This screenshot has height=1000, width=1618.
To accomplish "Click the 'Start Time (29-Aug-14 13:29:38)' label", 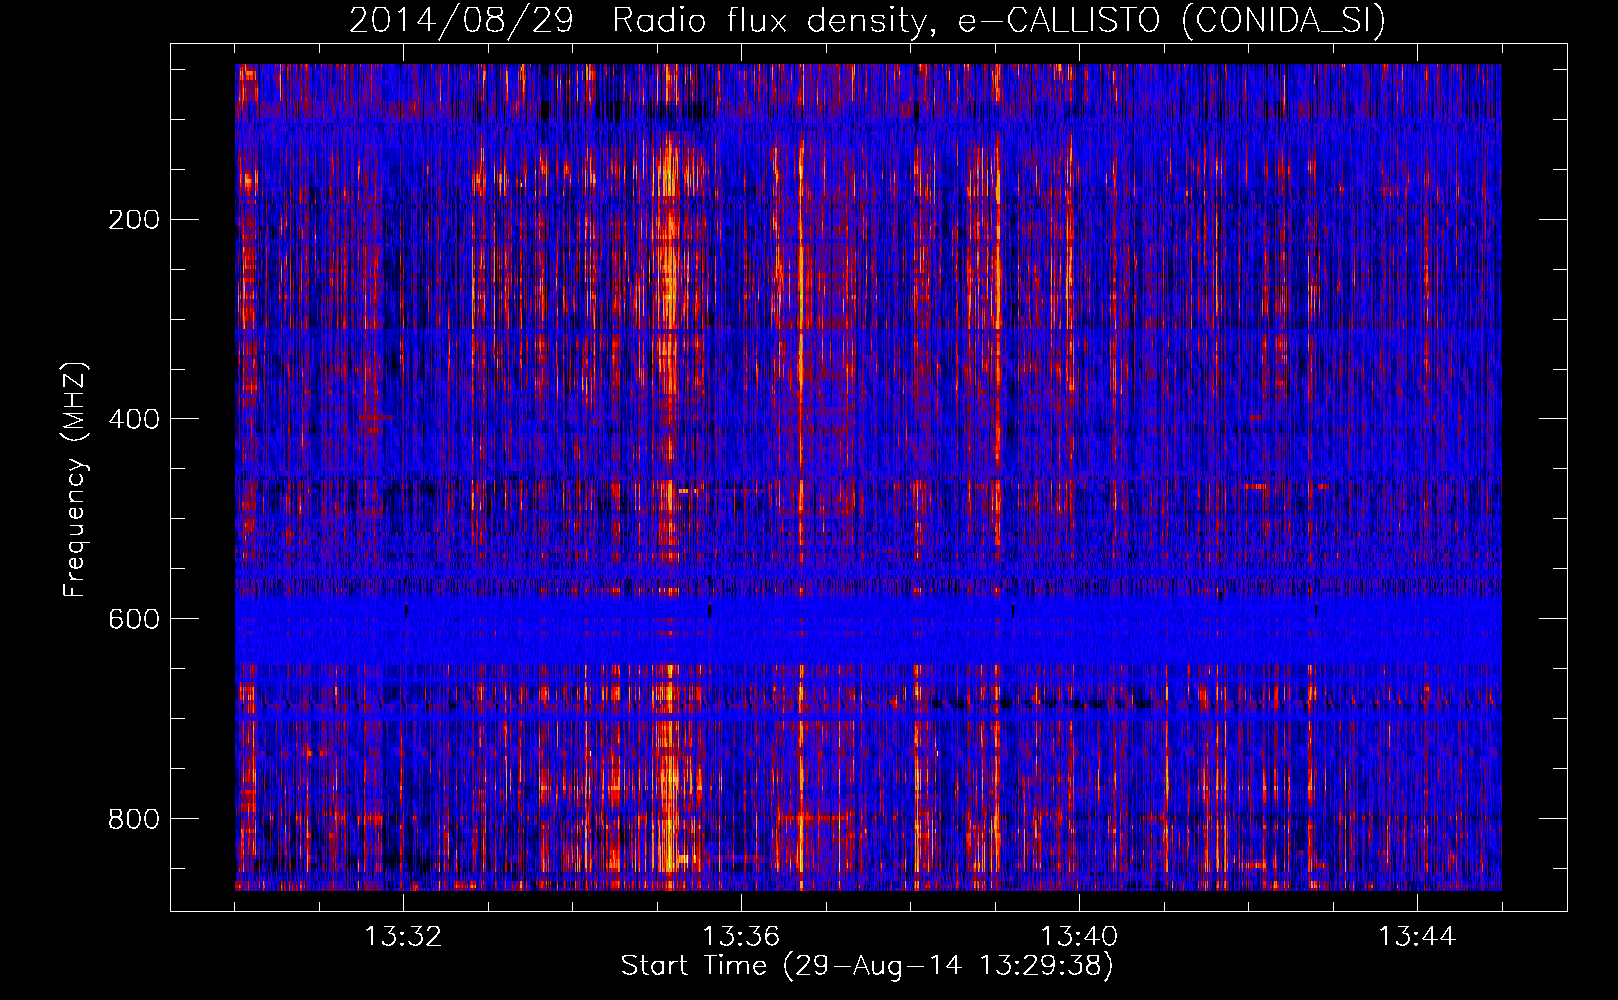I will 867,966.
